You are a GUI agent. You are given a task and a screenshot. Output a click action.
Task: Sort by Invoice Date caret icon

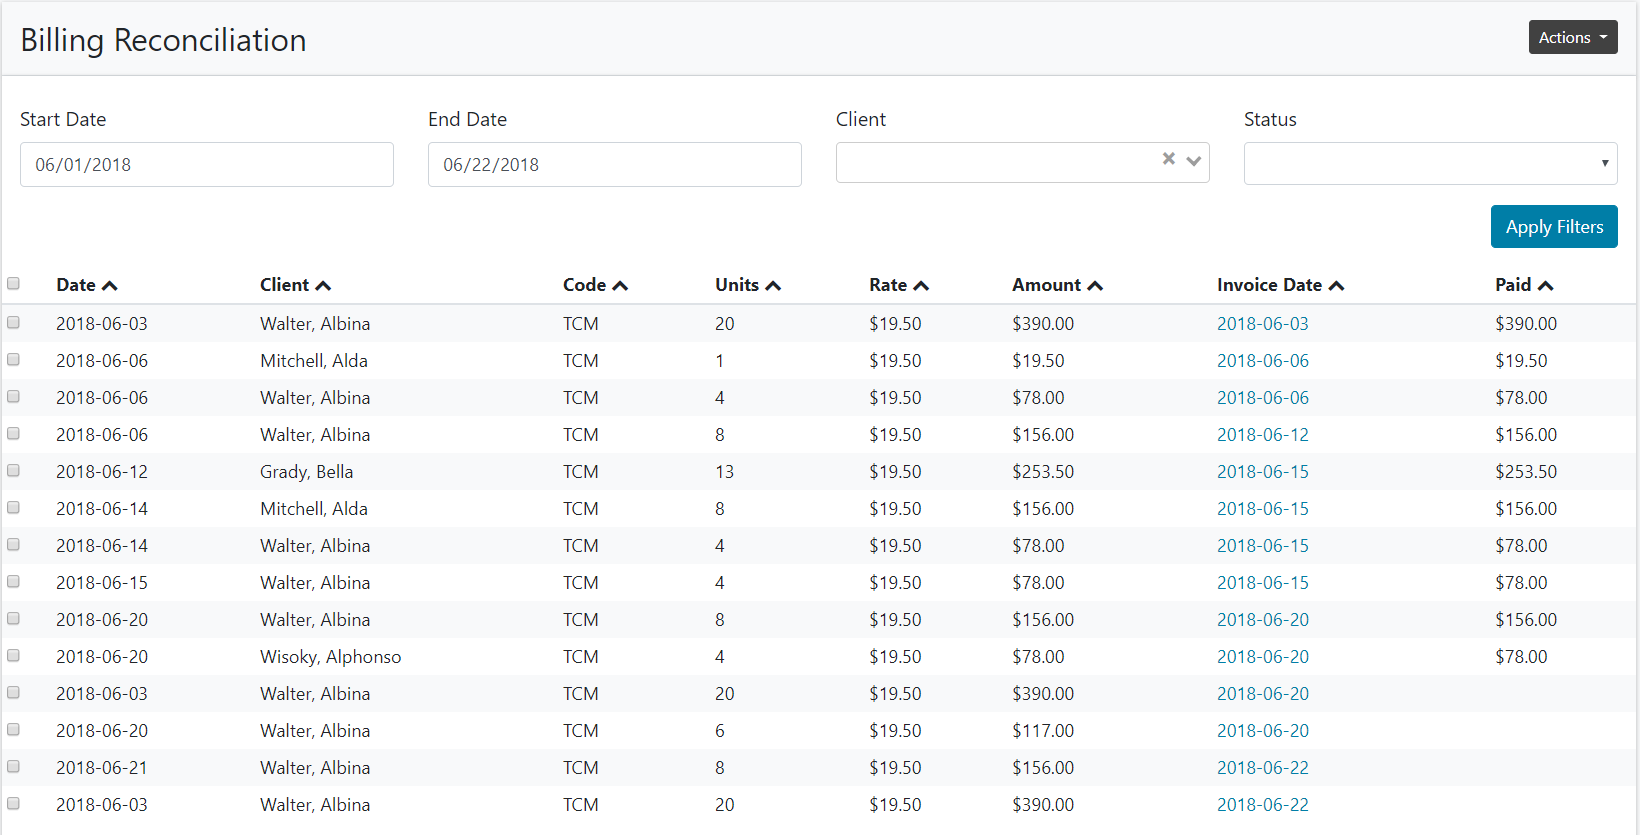pos(1336,286)
